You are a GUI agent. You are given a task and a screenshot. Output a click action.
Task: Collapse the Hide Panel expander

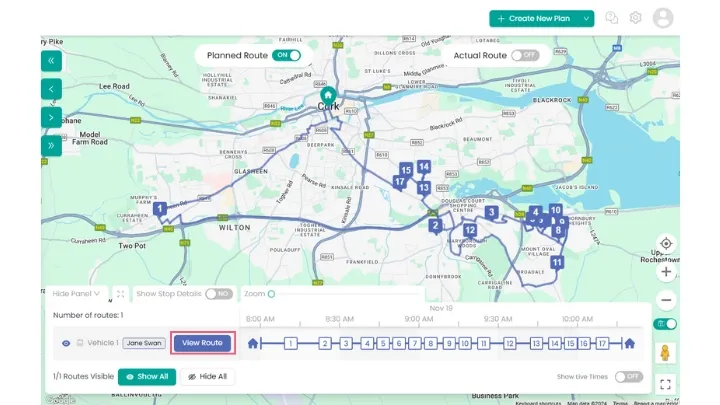click(x=75, y=294)
